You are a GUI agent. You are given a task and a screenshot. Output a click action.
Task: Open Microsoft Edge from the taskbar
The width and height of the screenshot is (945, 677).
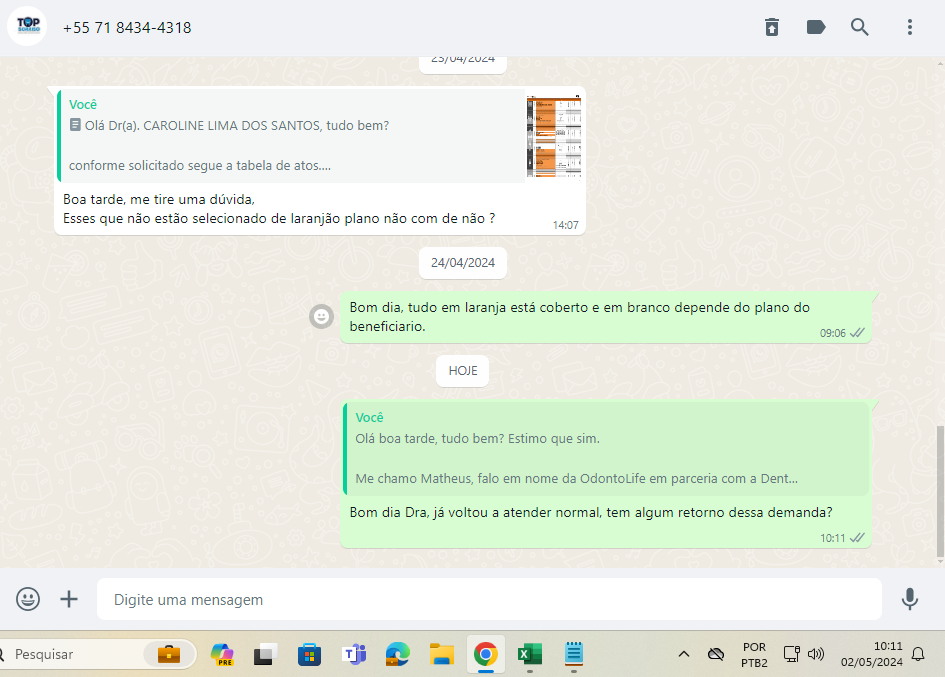(398, 655)
